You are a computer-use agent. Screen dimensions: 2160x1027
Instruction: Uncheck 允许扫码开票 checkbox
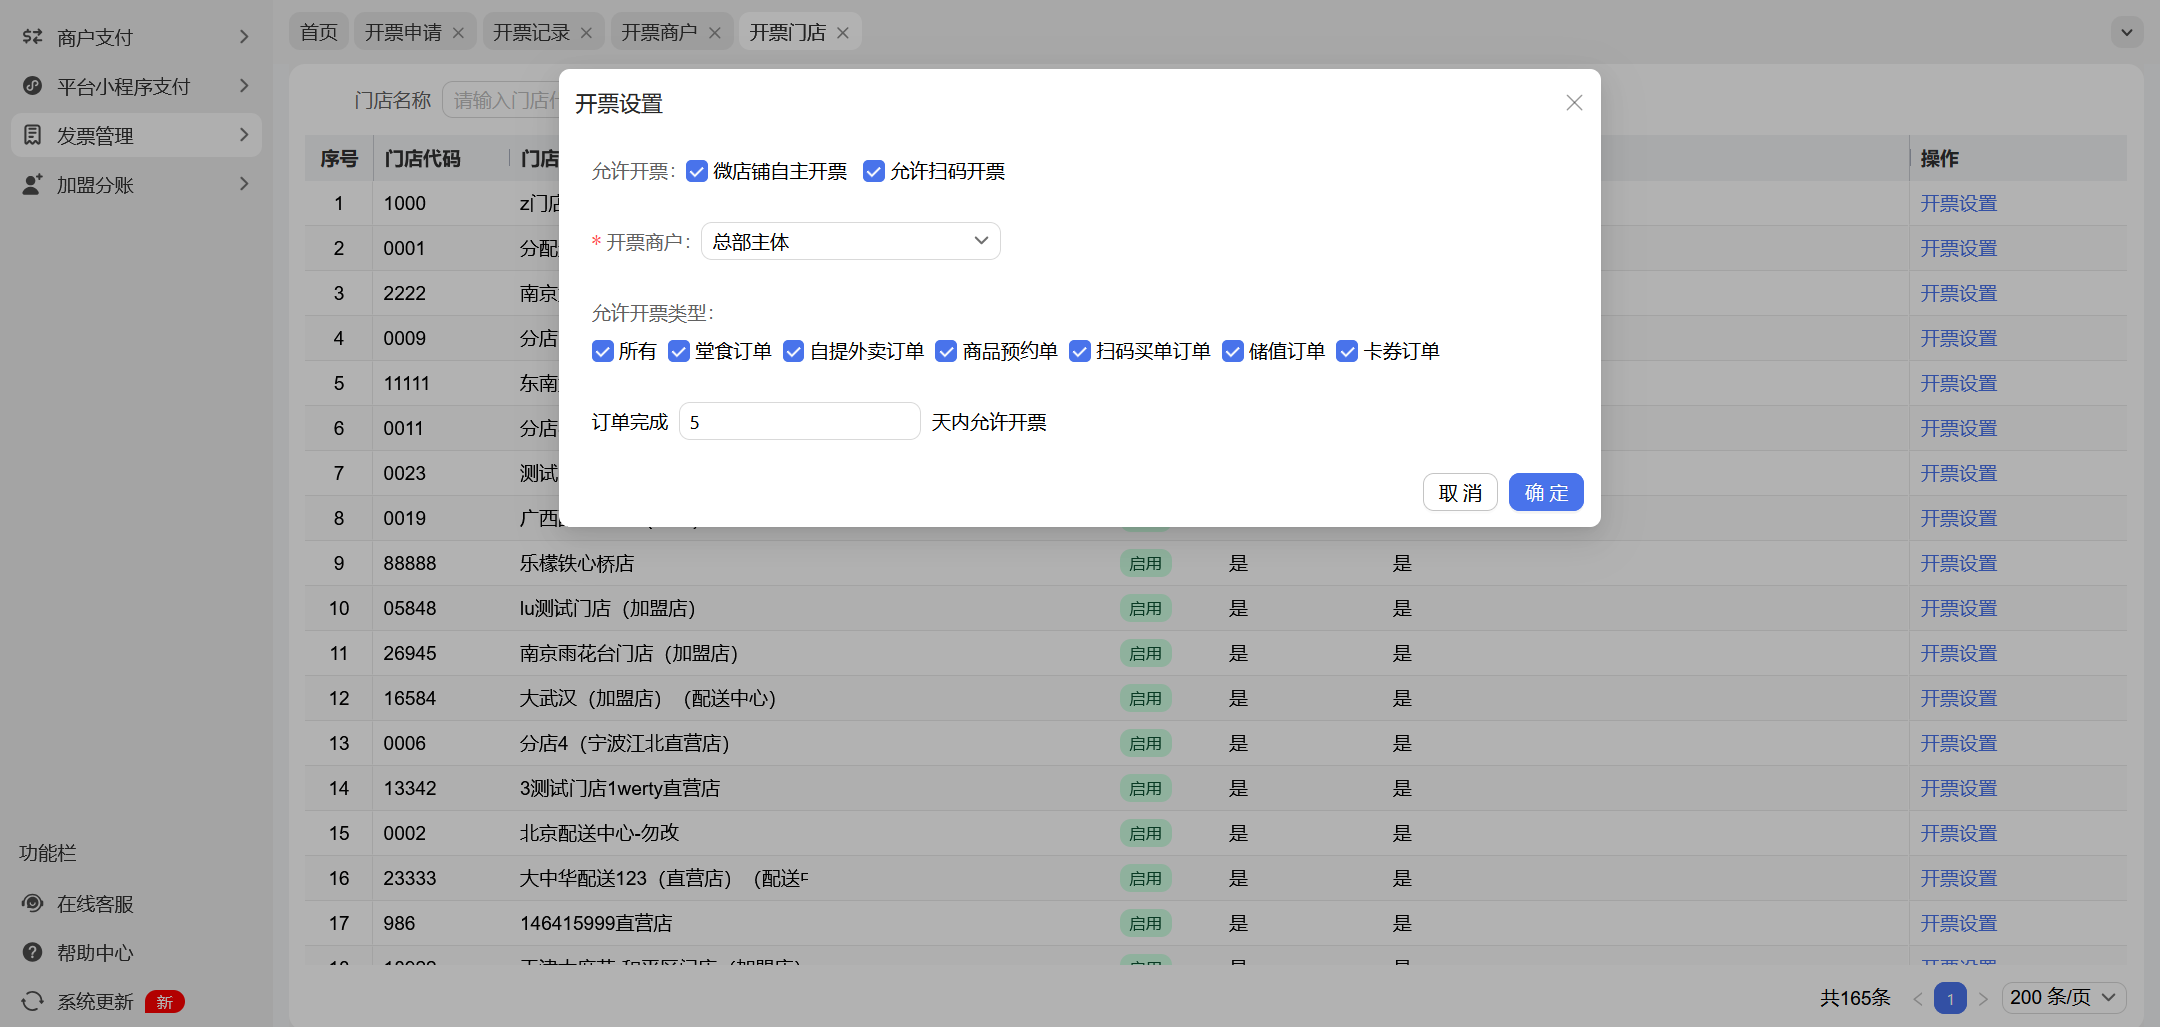[x=874, y=171]
